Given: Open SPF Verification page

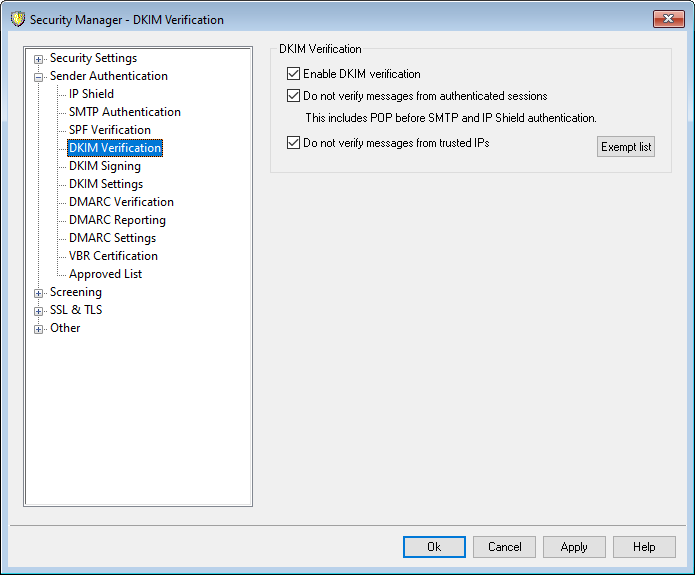Looking at the screenshot, I should 110,130.
